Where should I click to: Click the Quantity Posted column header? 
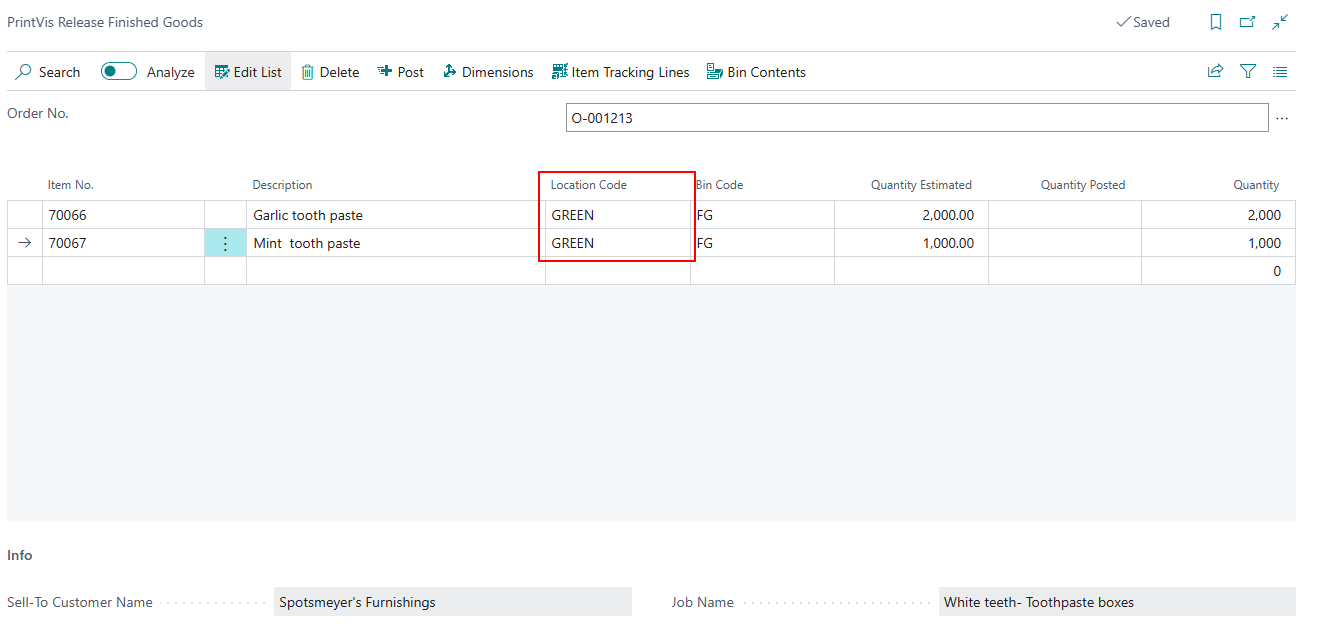1083,185
